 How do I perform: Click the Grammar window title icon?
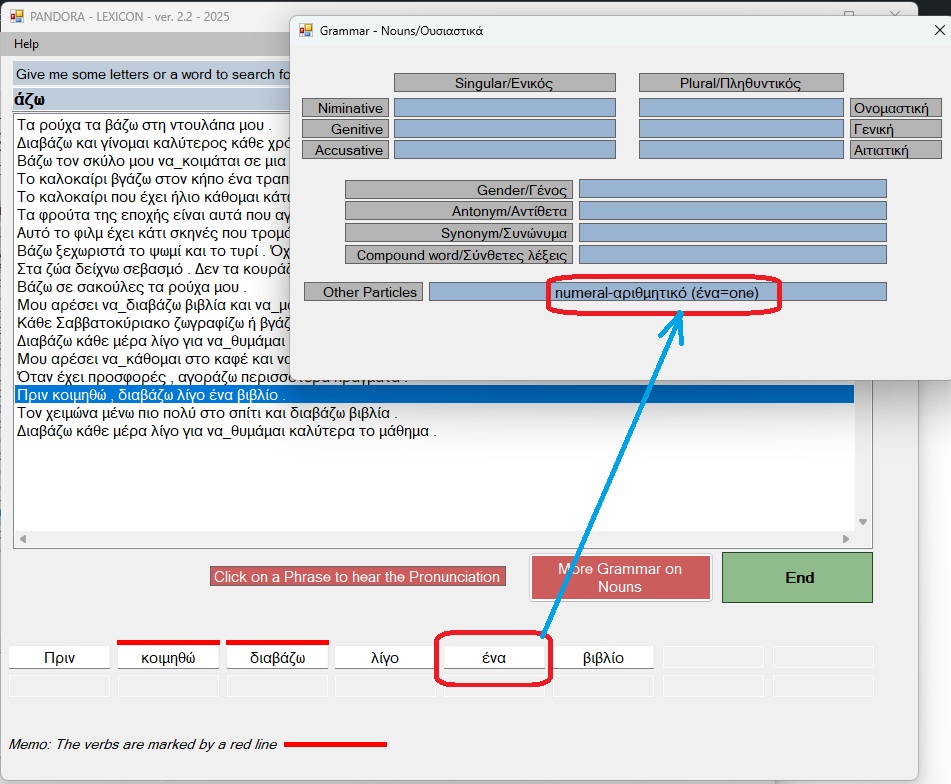(306, 30)
